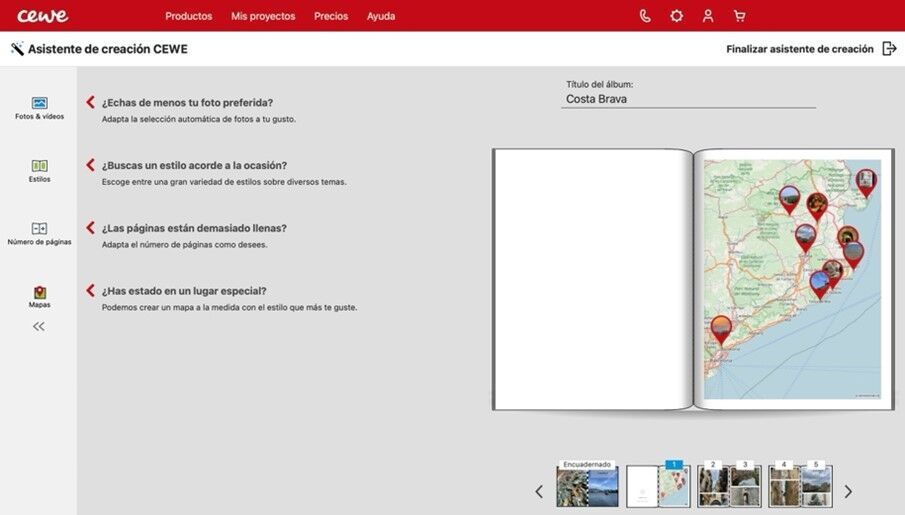Image resolution: width=905 pixels, height=515 pixels.
Task: Open Mapas sidebar option
Action: tap(39, 297)
